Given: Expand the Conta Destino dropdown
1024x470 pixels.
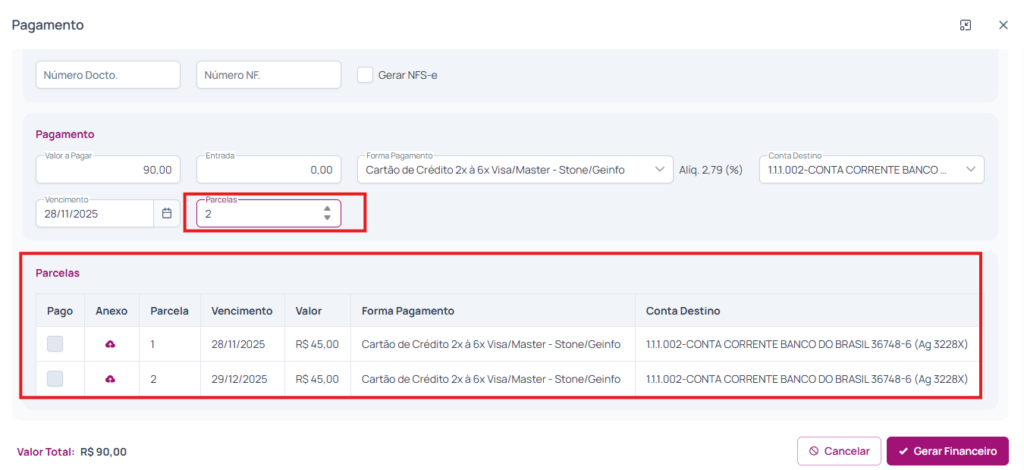Looking at the screenshot, I should (x=872, y=170).
